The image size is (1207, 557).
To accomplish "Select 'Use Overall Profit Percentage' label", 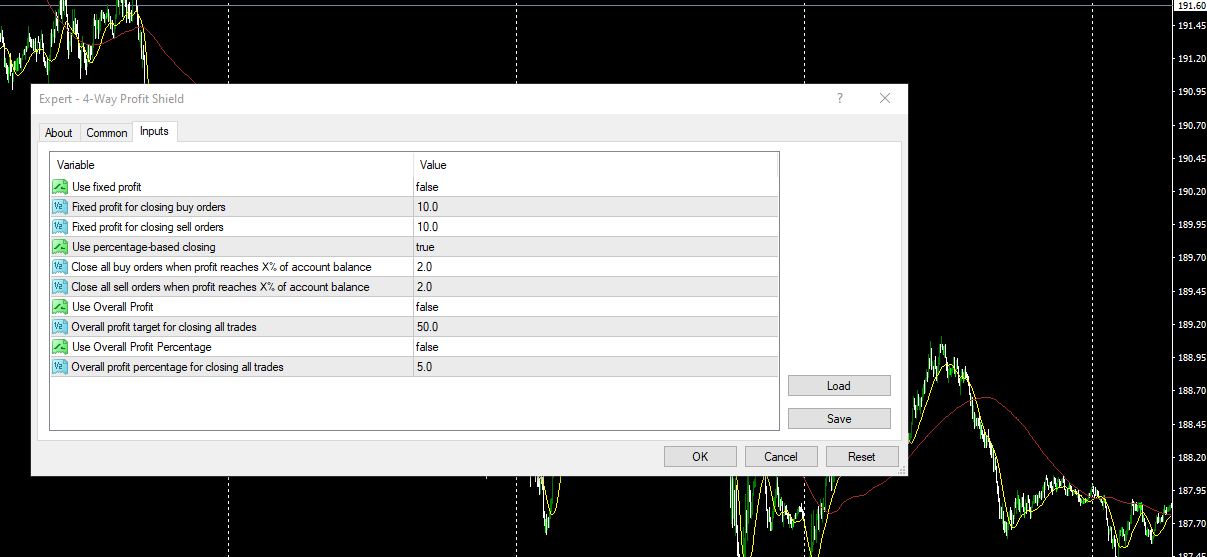I will coord(142,347).
